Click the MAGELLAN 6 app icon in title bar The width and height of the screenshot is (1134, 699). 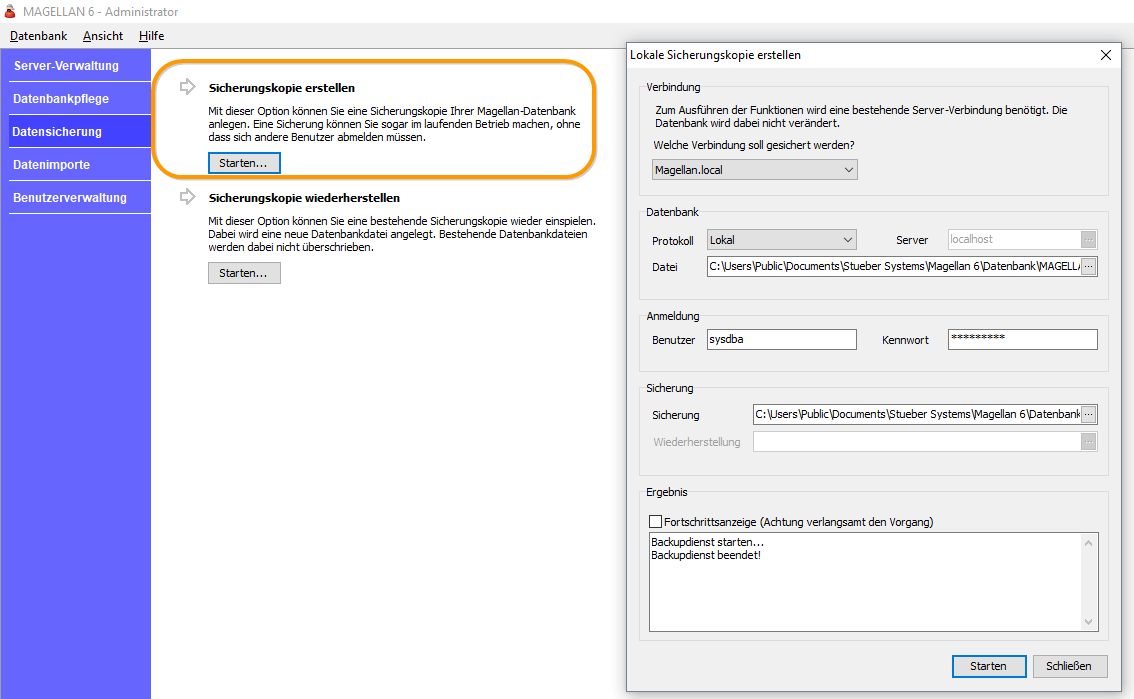tap(10, 12)
